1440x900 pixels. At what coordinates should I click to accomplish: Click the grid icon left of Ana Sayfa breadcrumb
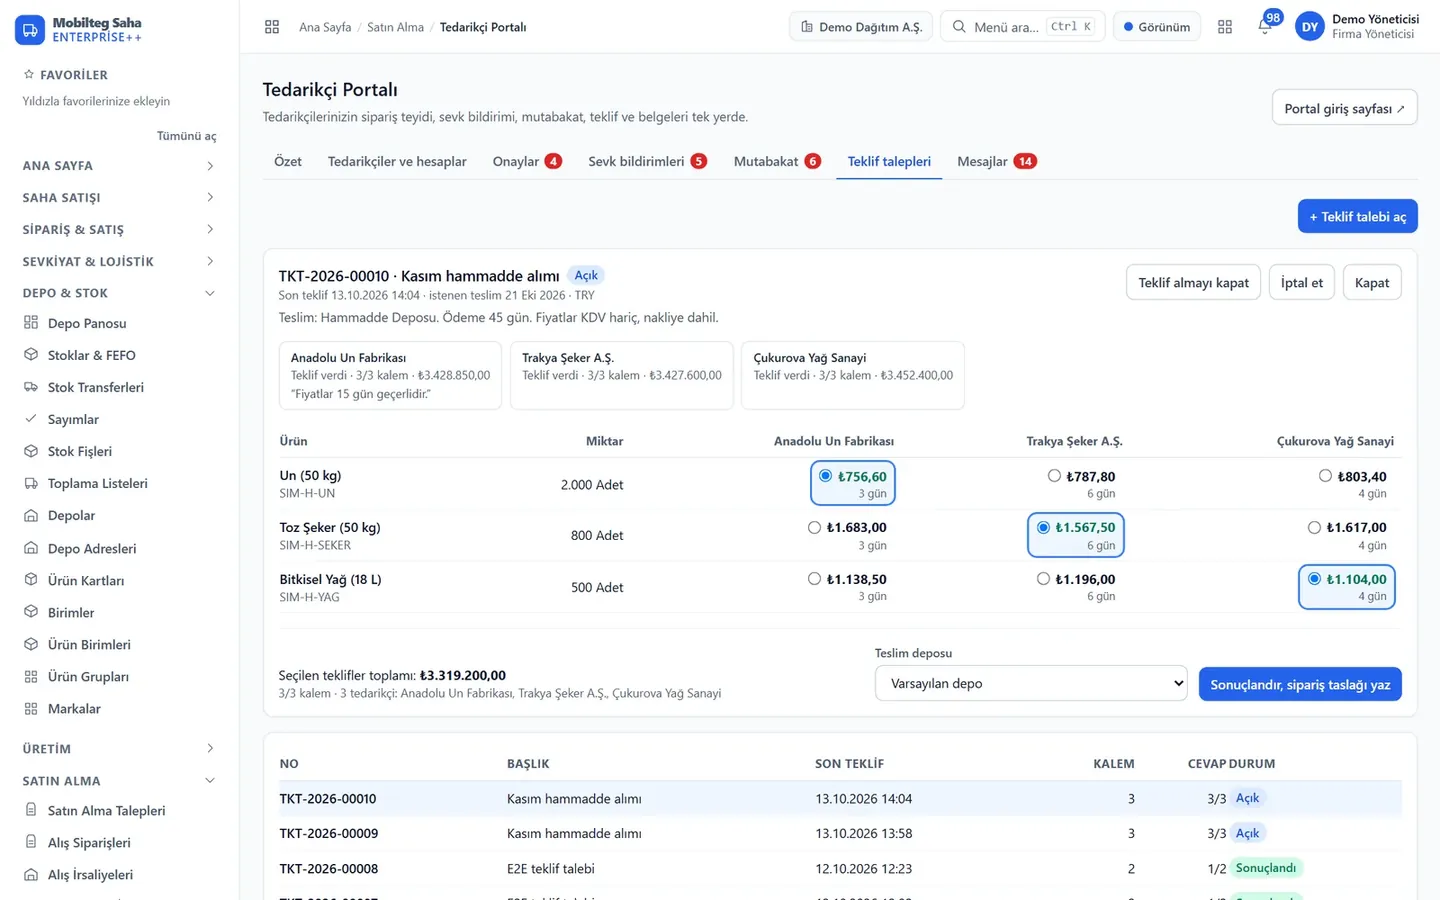272,27
